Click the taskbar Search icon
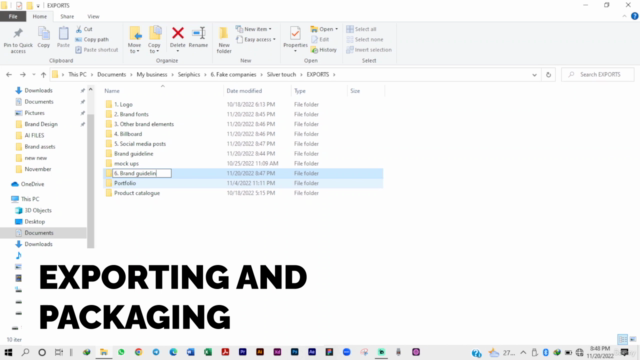The width and height of the screenshot is (640, 360). click(25, 352)
